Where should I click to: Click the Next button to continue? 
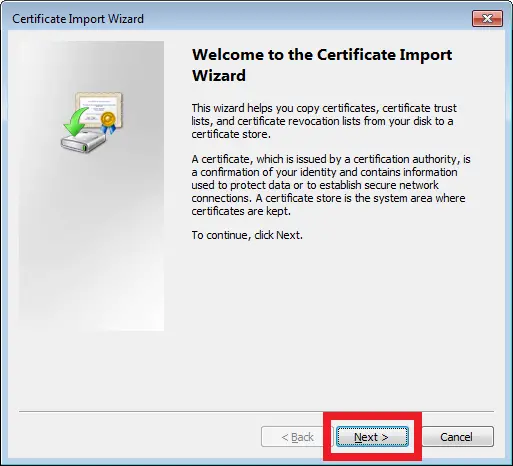click(x=372, y=436)
